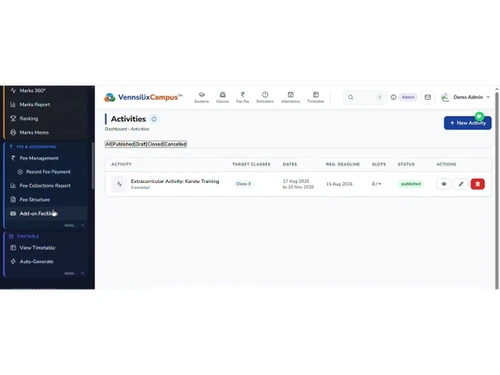500x375 pixels.
Task: Click the help icon next to Activities title
Action: tap(154, 119)
